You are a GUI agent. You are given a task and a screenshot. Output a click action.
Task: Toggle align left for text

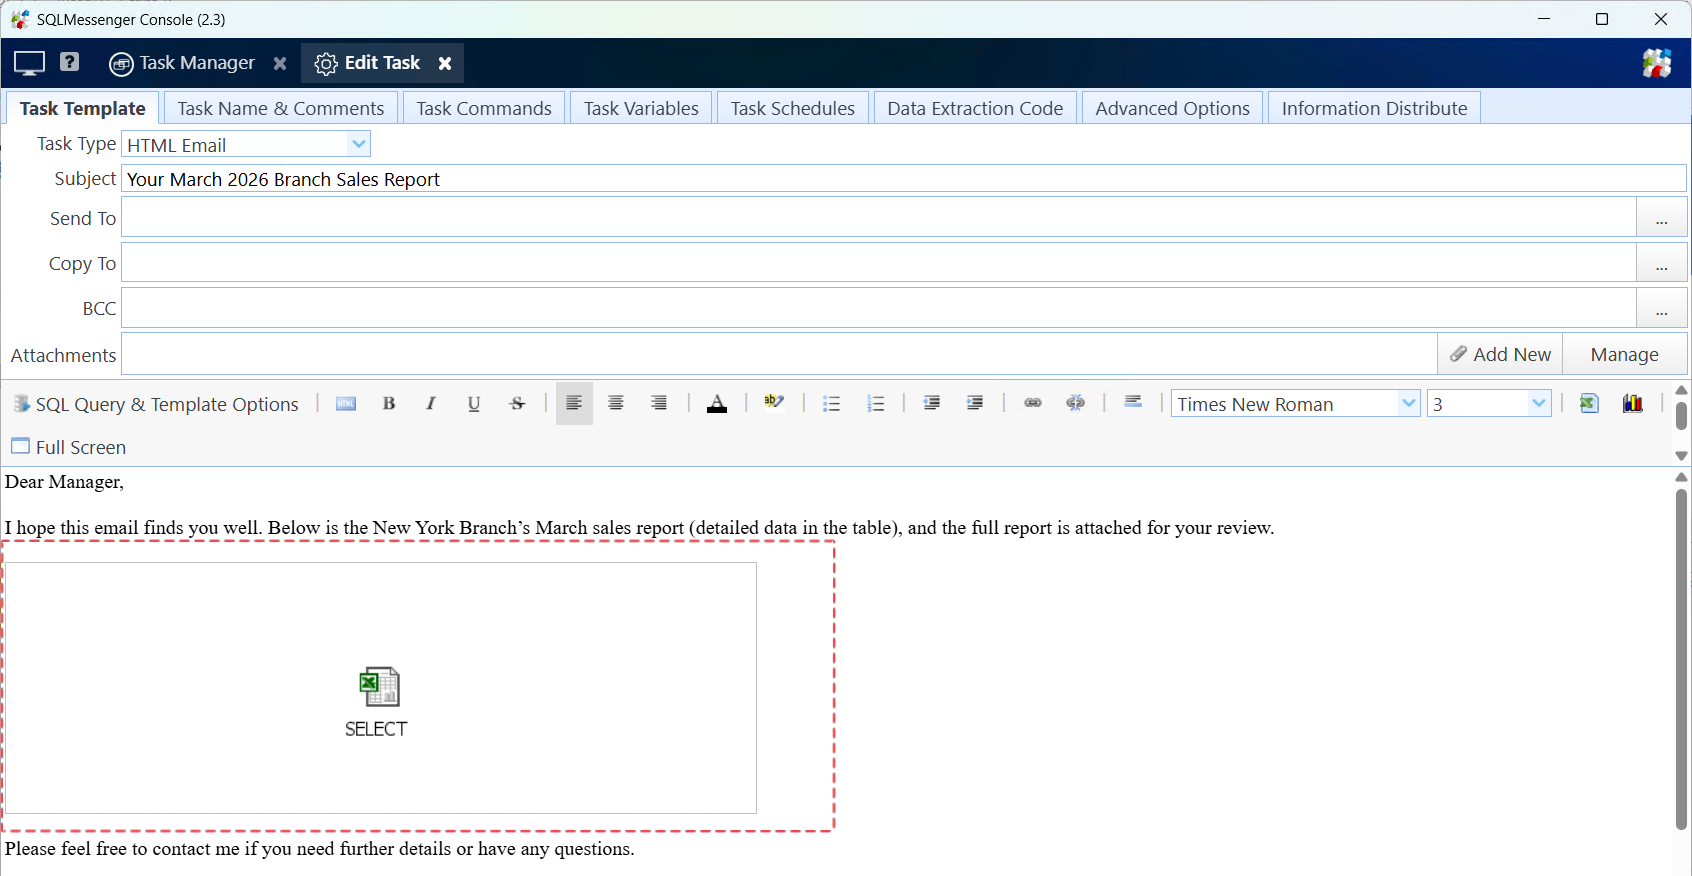pos(574,403)
